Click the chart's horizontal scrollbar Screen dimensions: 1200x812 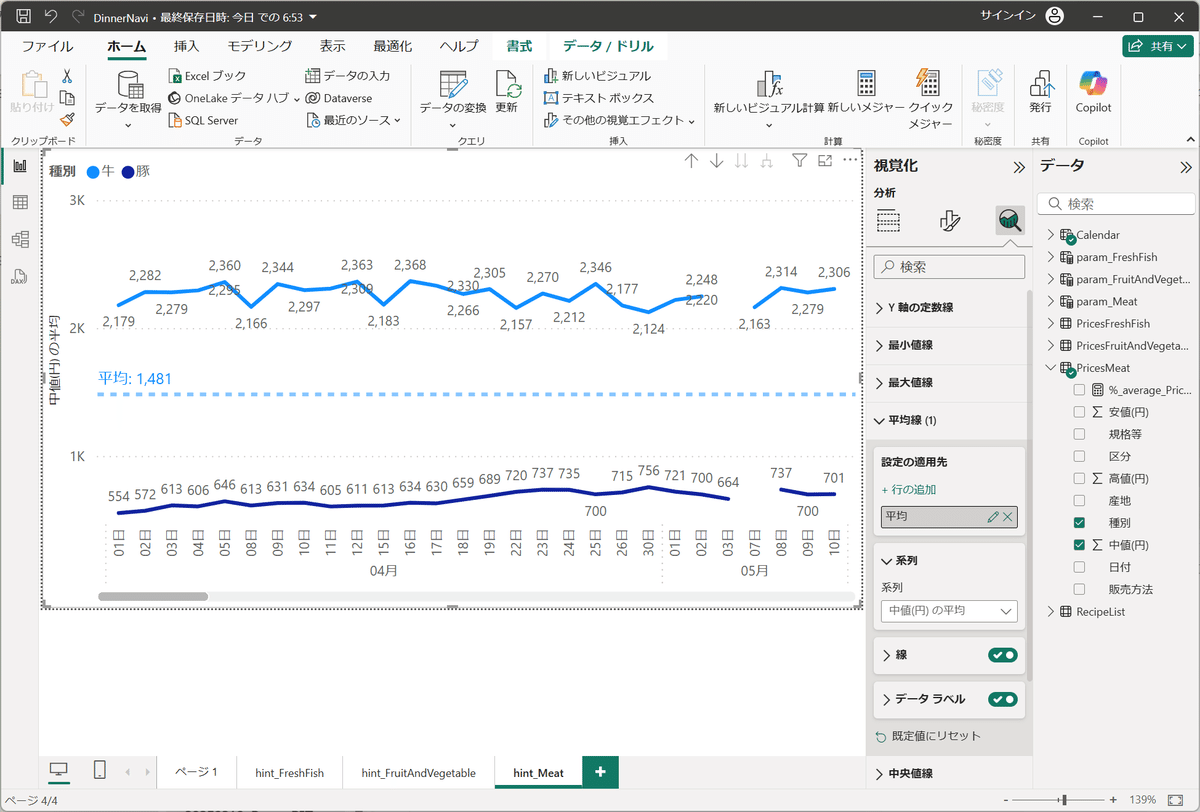[153, 596]
